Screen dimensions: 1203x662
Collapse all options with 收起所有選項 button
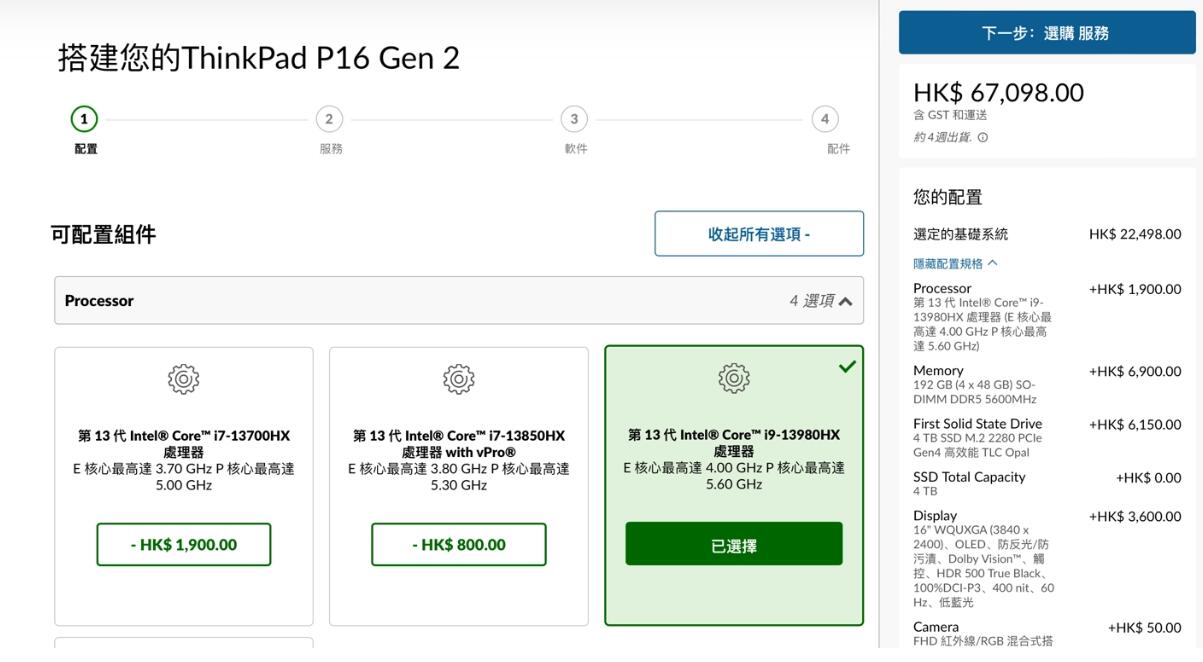click(759, 234)
